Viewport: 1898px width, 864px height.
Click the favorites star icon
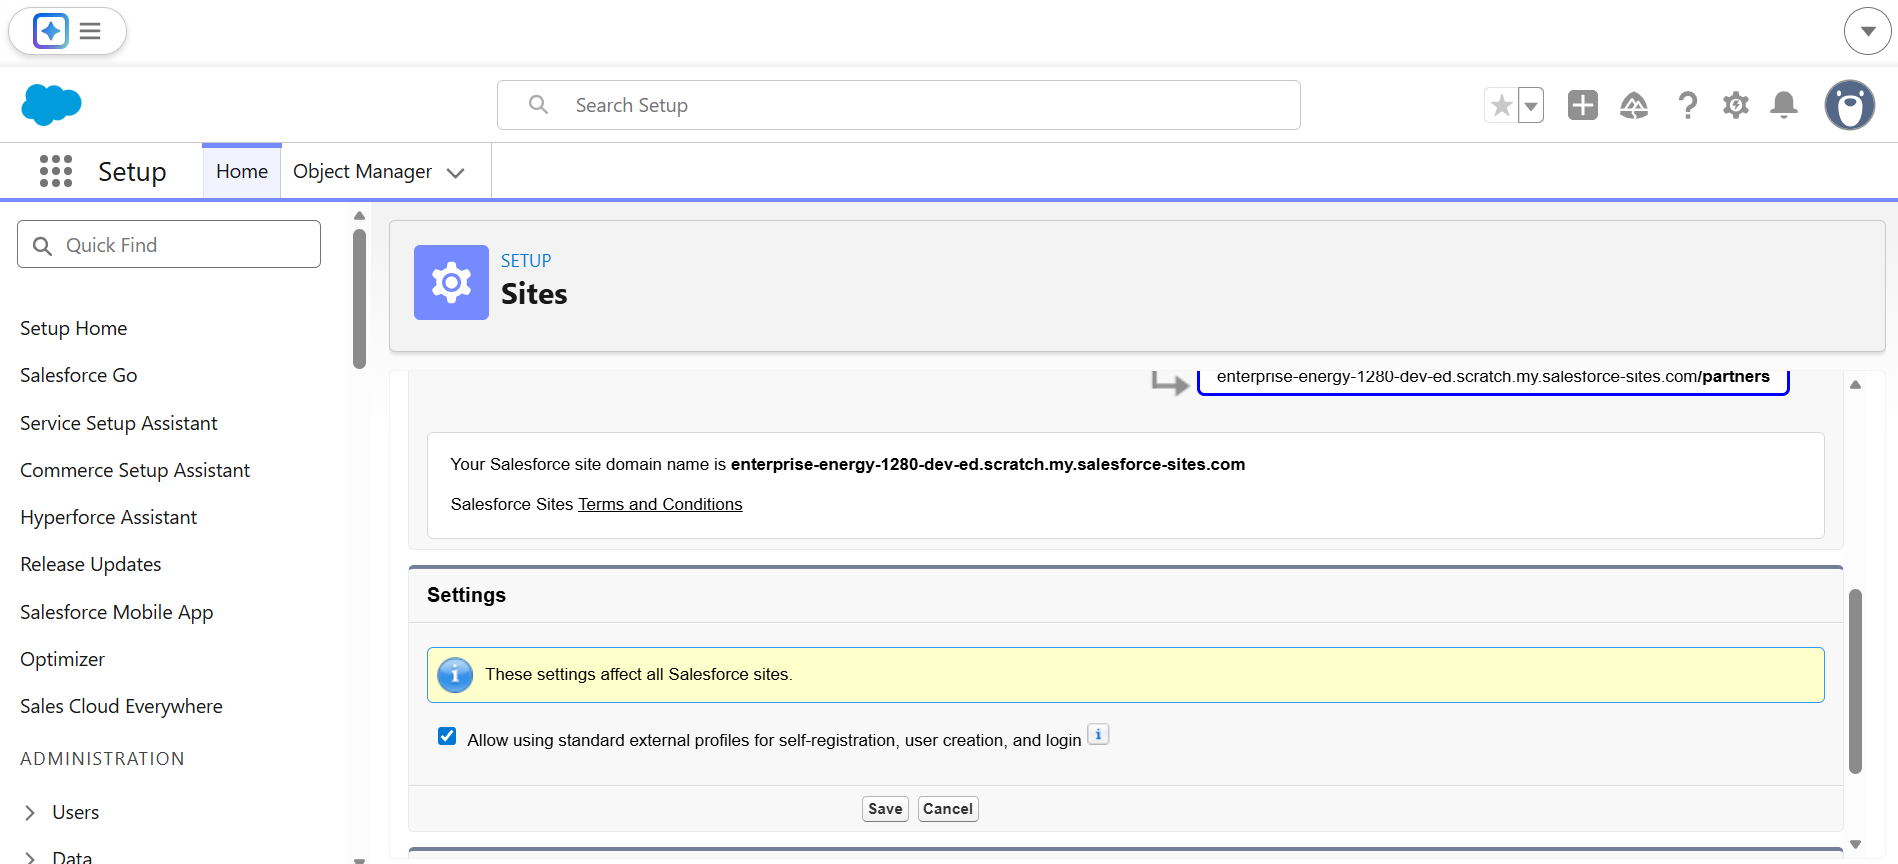[x=1501, y=105]
